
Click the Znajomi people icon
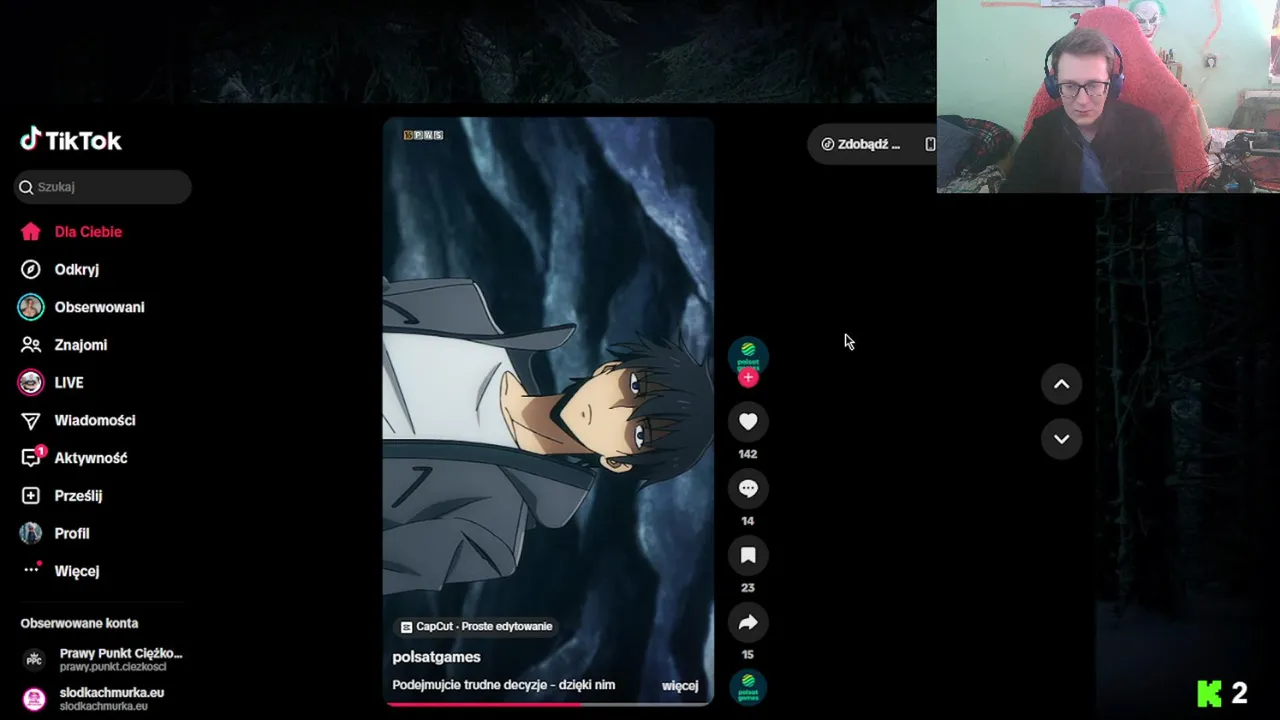pos(31,345)
